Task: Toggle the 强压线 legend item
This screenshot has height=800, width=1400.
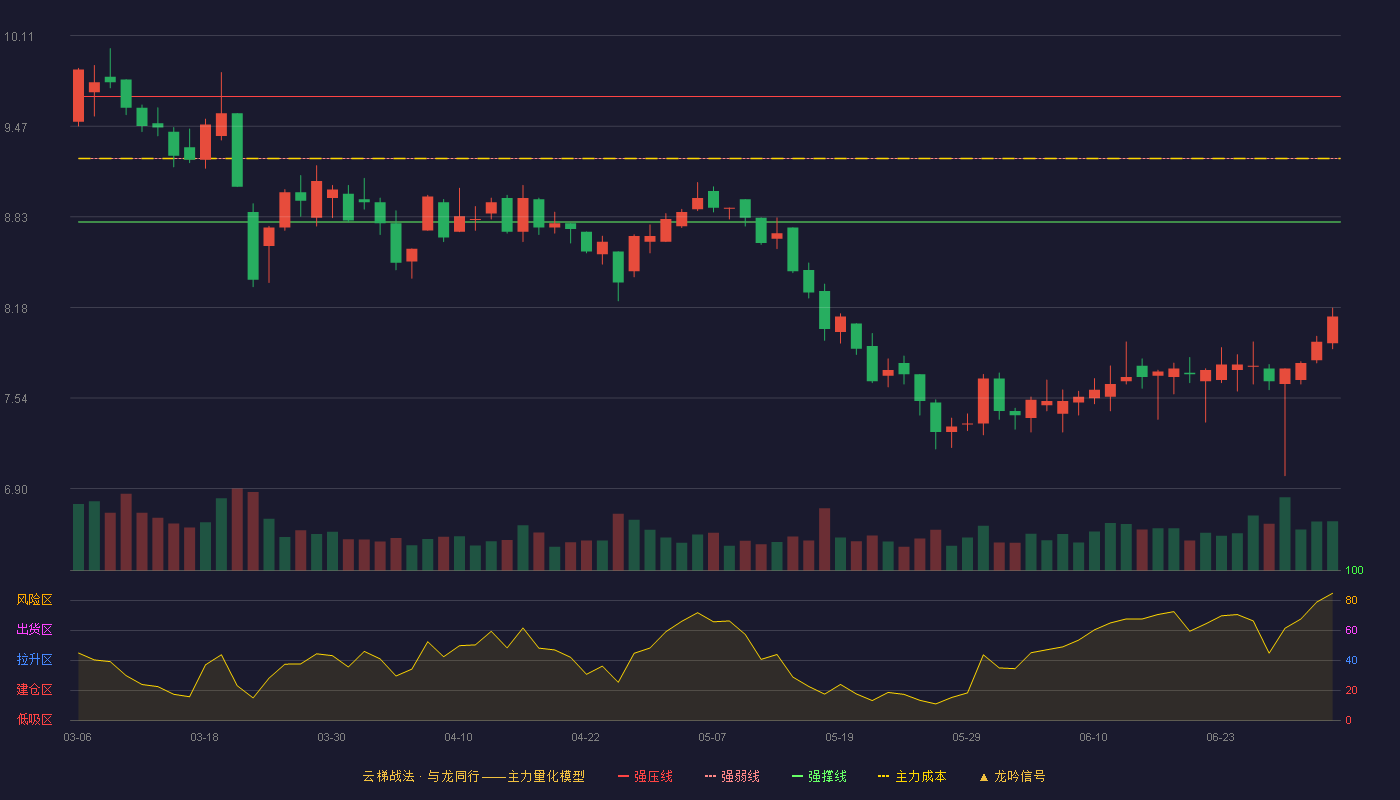Action: click(645, 776)
